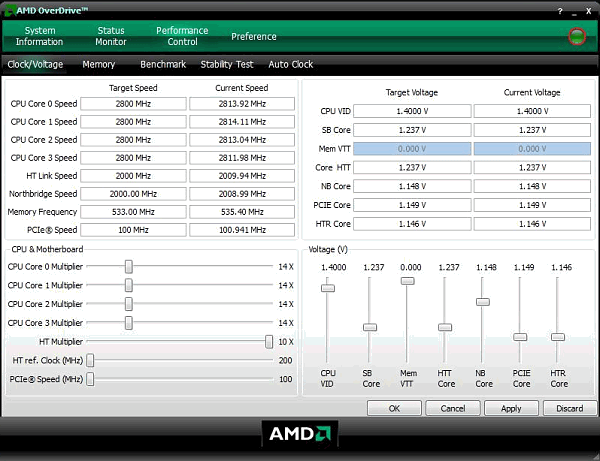600x461 pixels.
Task: Click the CPU Core 0 Multiplier slider handle
Action: pos(129,267)
